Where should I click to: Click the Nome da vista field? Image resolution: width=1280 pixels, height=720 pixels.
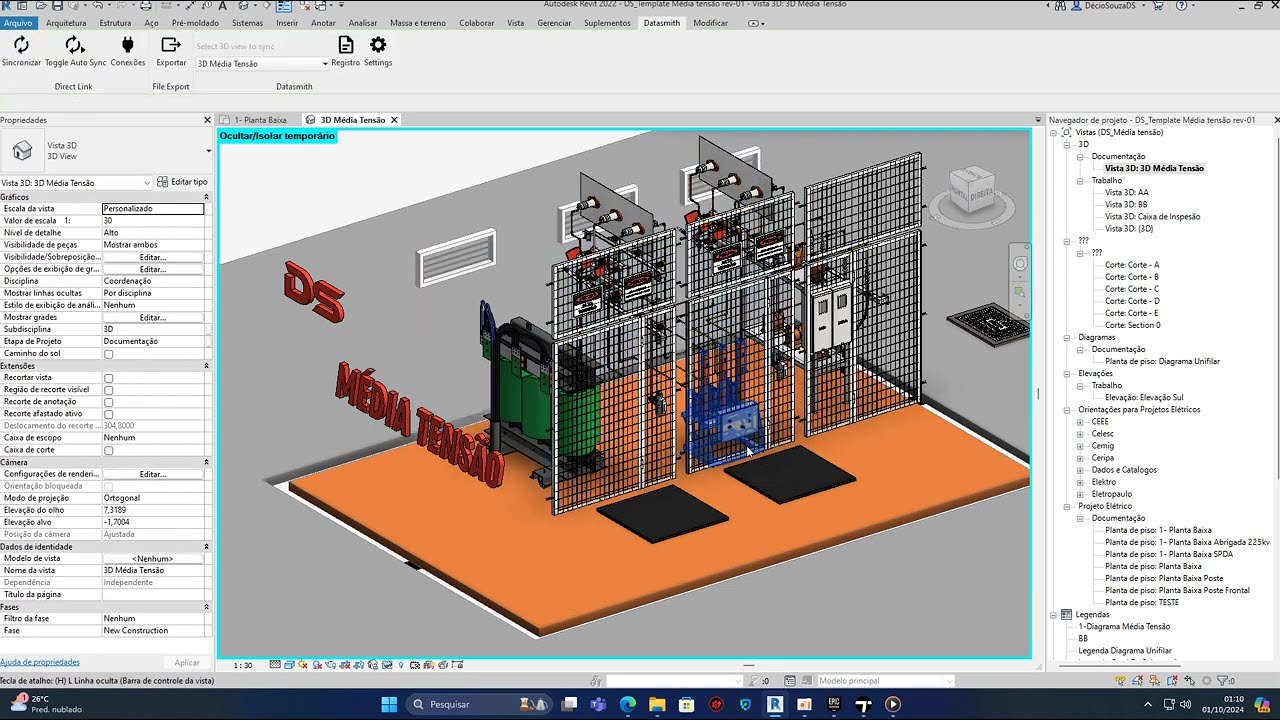click(153, 570)
